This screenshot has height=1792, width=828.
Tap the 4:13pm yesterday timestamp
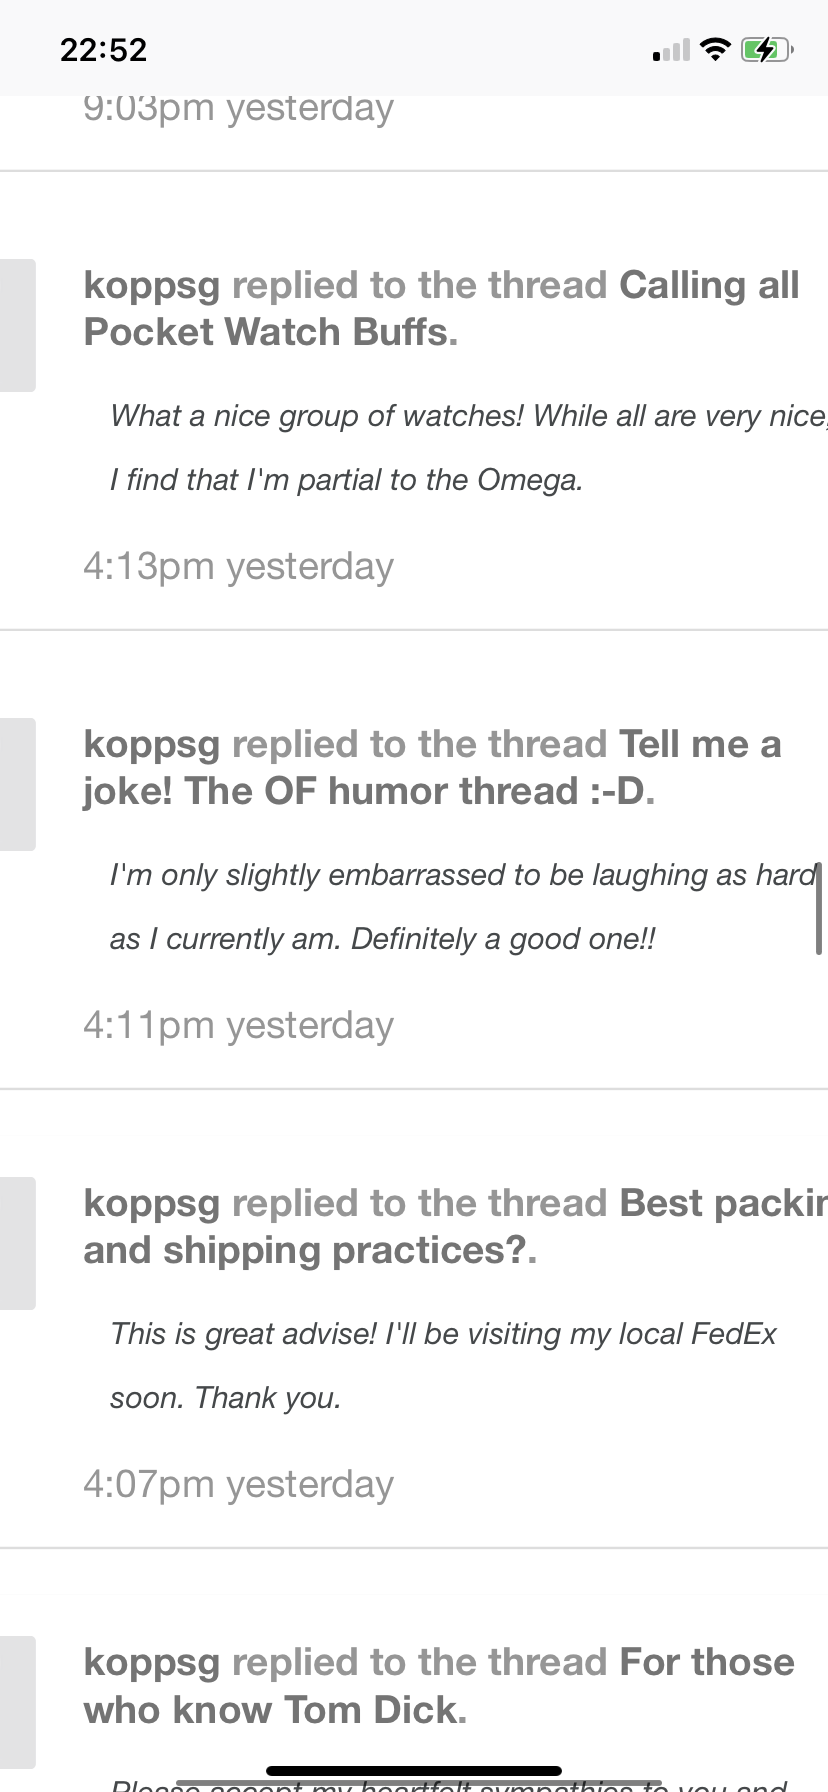(x=238, y=566)
